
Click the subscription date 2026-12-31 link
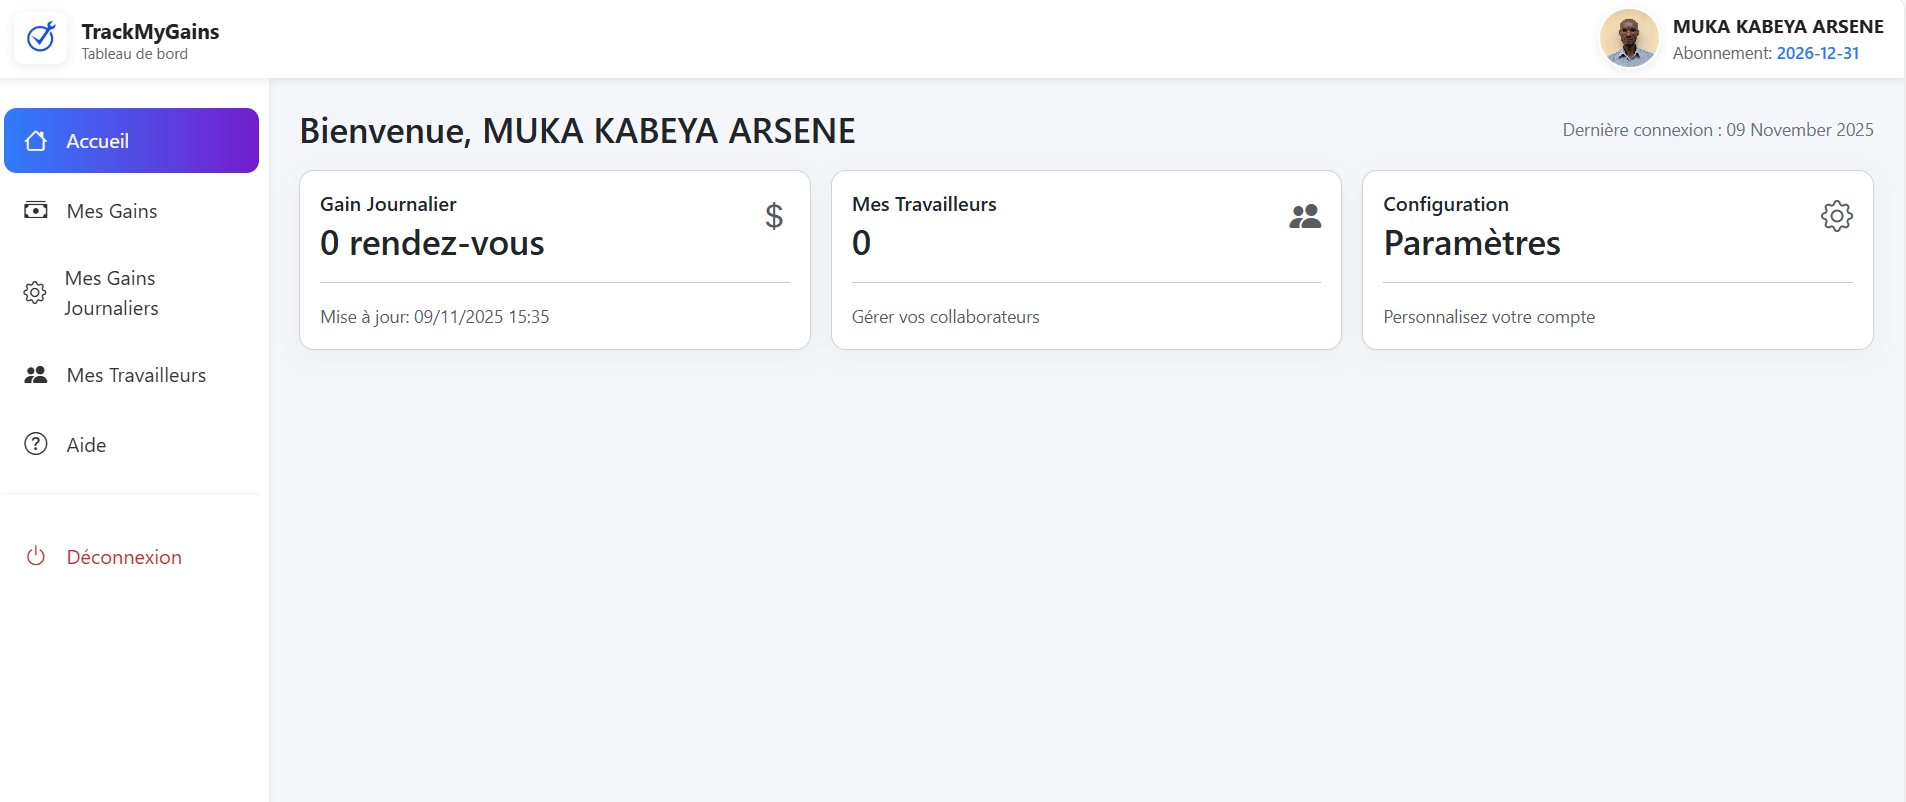pyautogui.click(x=1818, y=53)
